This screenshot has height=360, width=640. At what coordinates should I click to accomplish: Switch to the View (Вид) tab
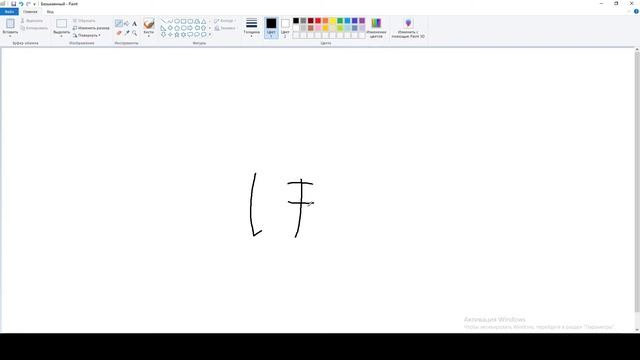[x=50, y=11]
